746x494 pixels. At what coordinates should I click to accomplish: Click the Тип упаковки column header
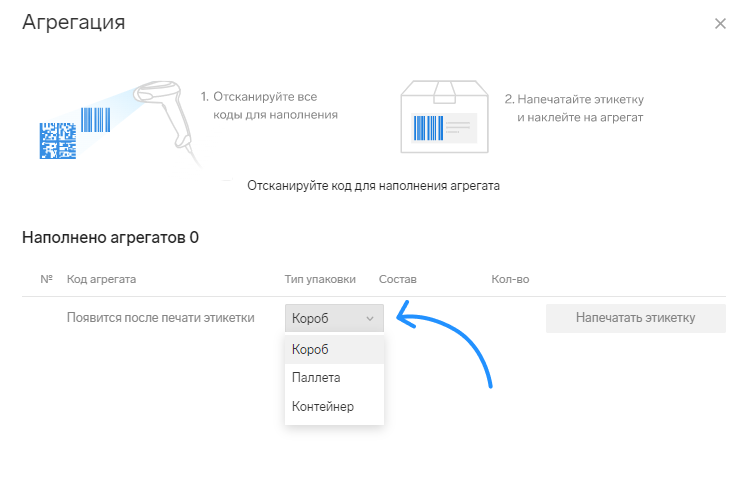(x=320, y=279)
